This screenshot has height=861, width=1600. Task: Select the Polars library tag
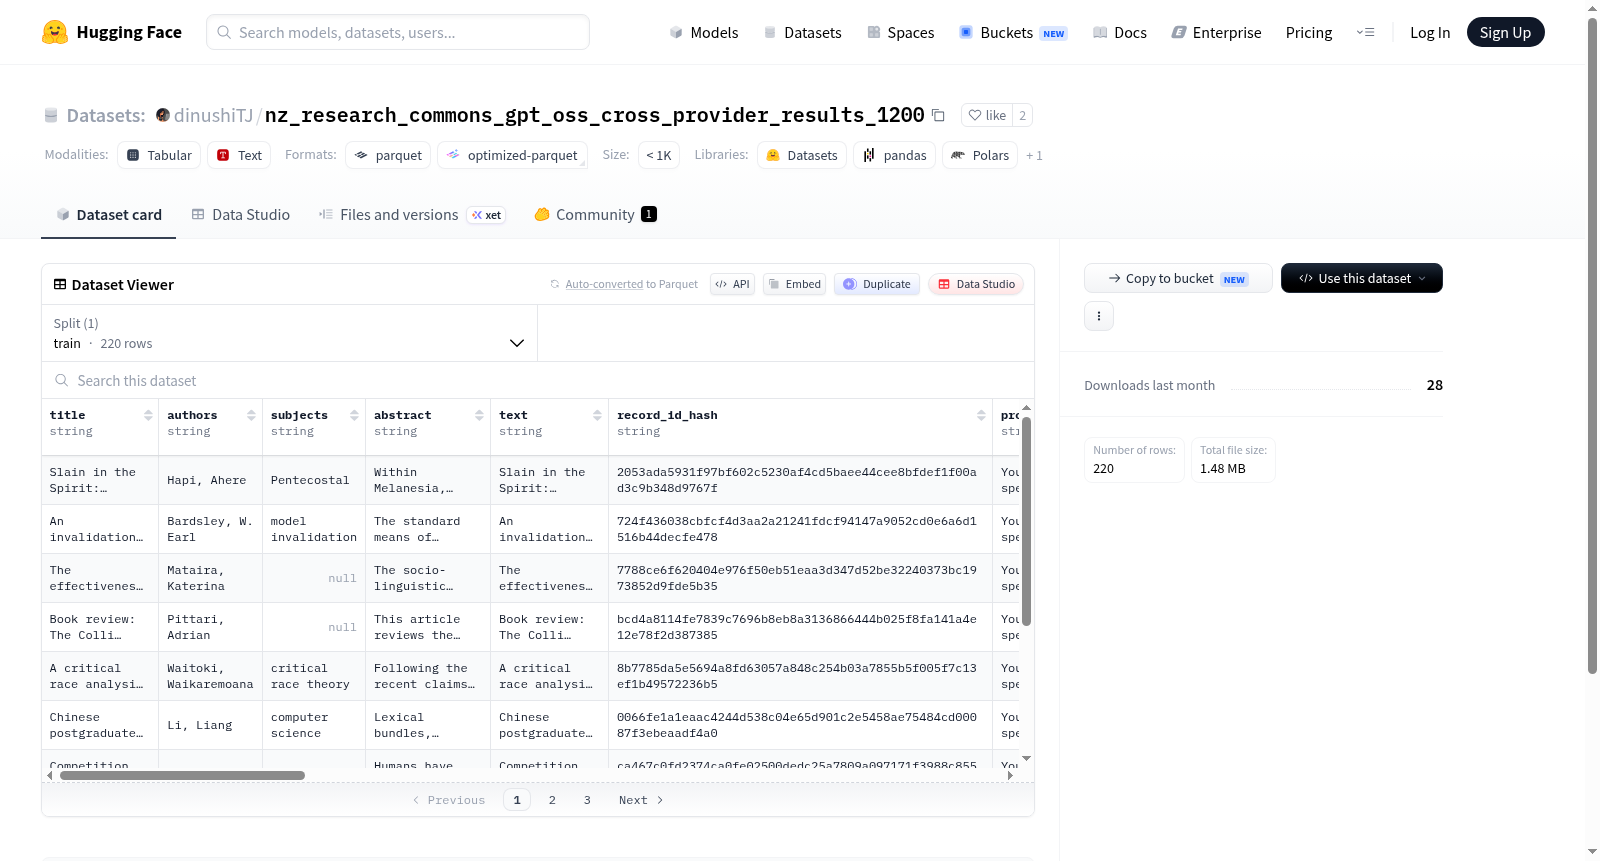[x=980, y=155]
